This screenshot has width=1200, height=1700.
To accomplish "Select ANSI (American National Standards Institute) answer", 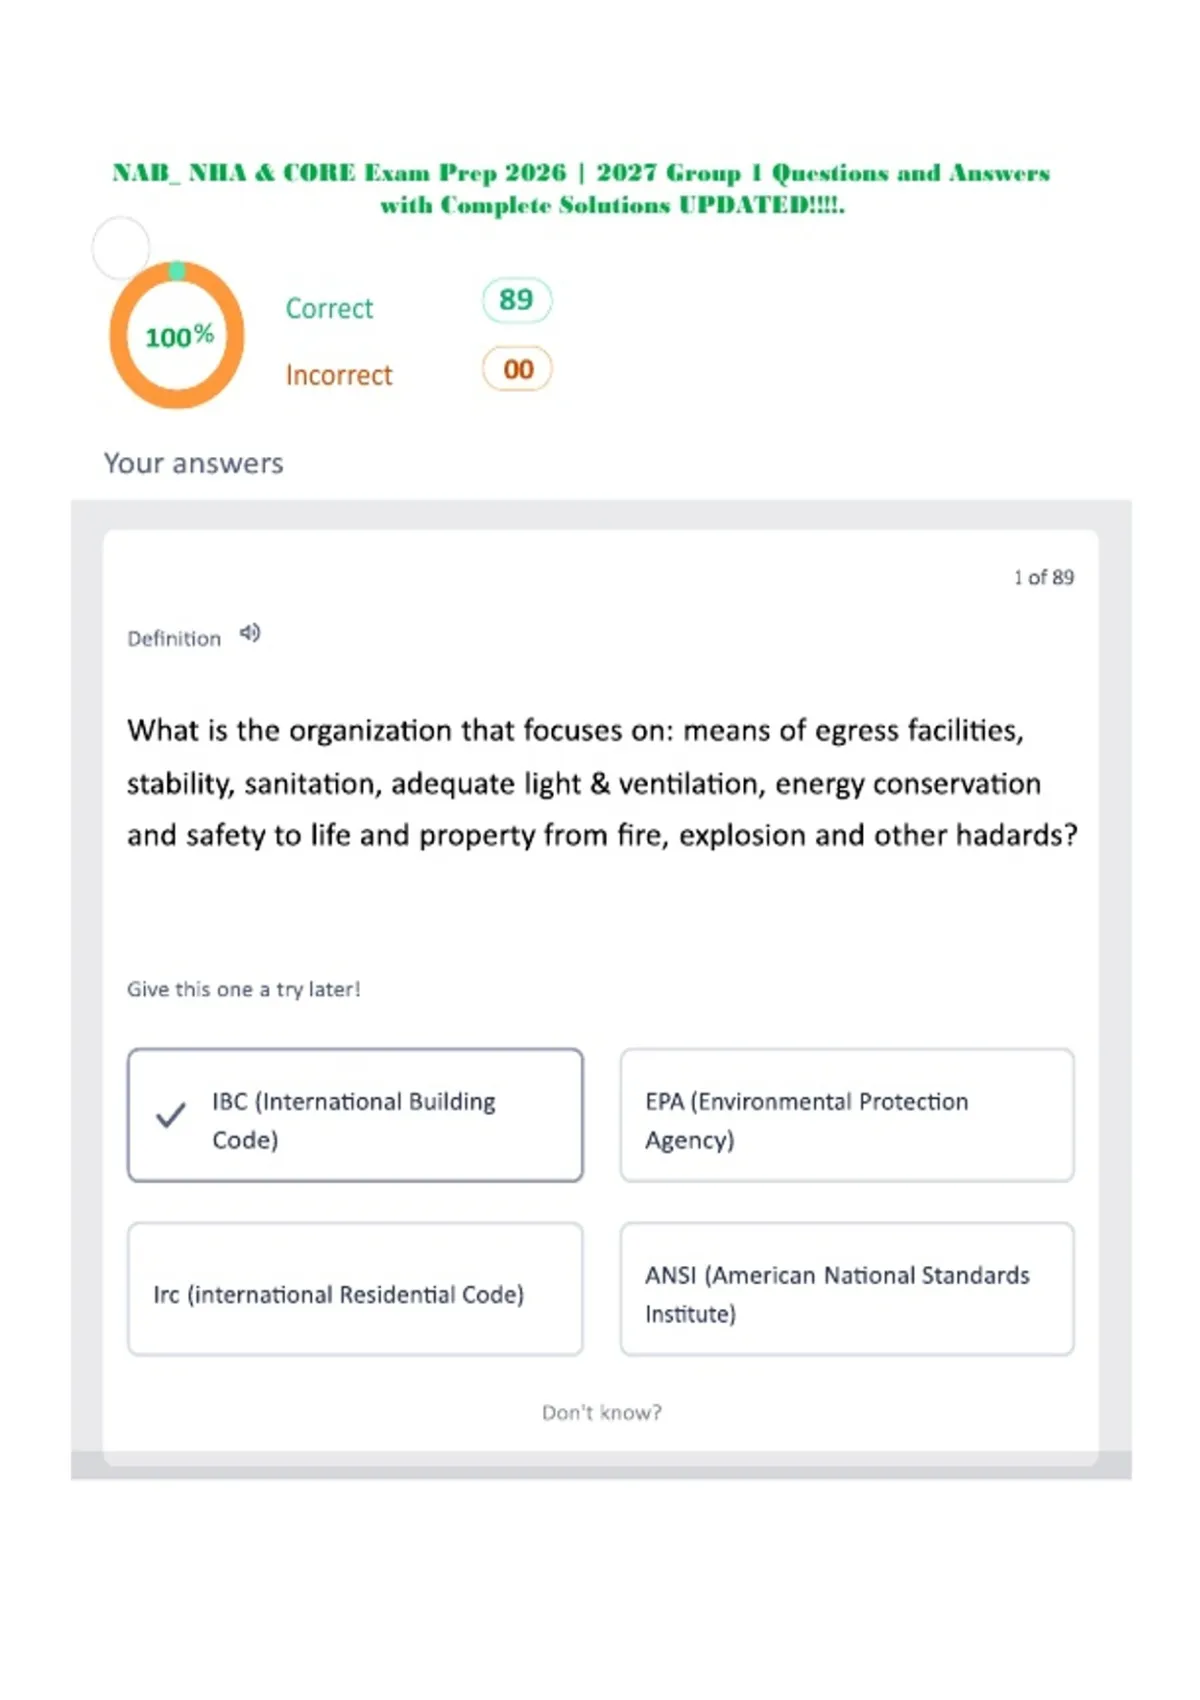I will [847, 1289].
